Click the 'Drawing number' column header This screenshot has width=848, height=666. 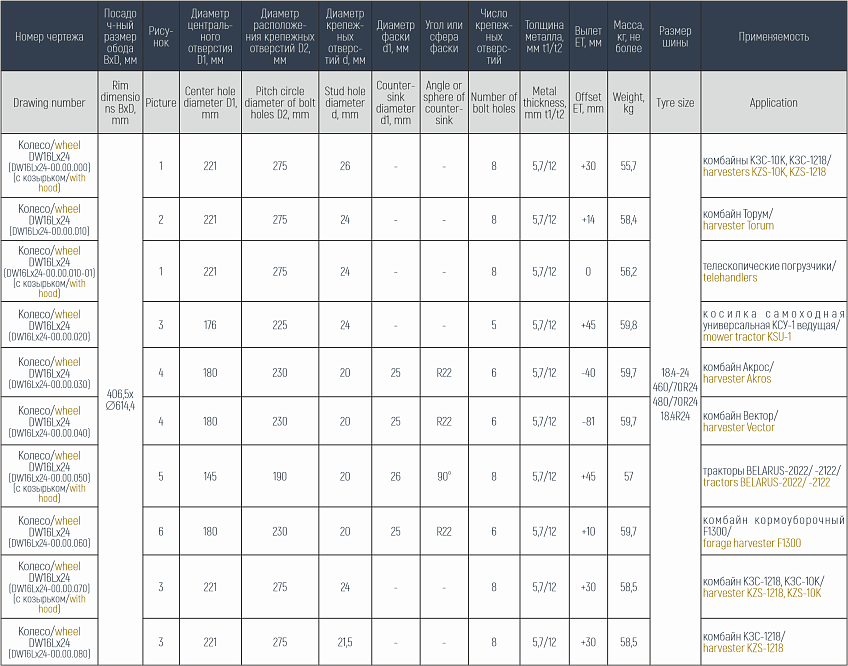(49, 103)
